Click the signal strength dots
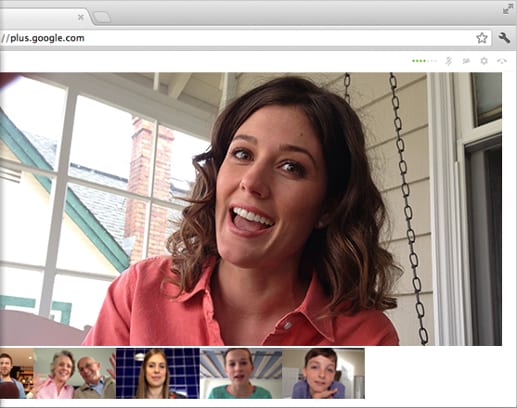This screenshot has height=408, width=517. point(424,61)
